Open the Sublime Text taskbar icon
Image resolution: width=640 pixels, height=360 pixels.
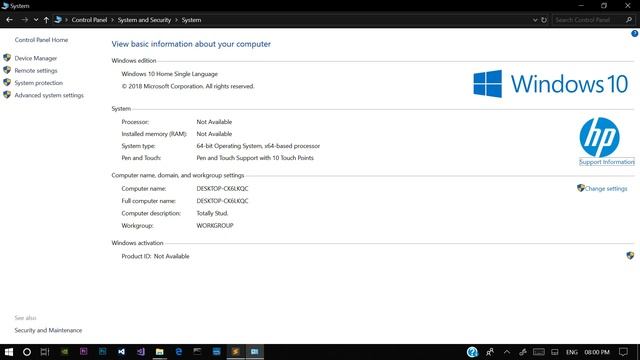(236, 352)
